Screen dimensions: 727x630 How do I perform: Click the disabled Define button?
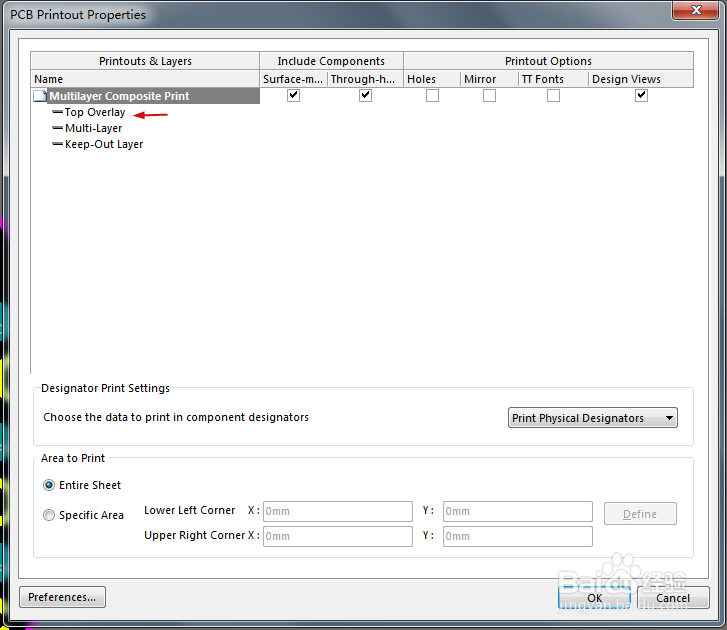coord(640,514)
